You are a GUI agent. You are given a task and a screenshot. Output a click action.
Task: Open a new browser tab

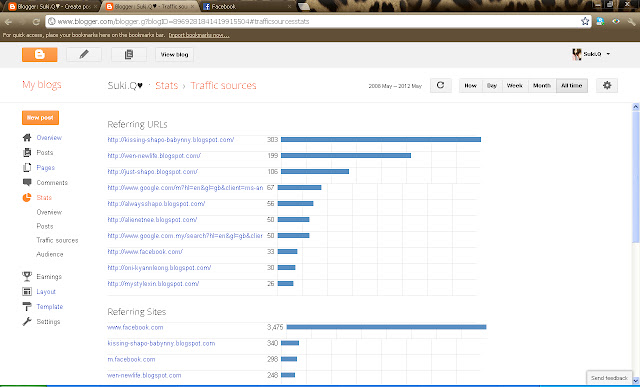(304, 7)
